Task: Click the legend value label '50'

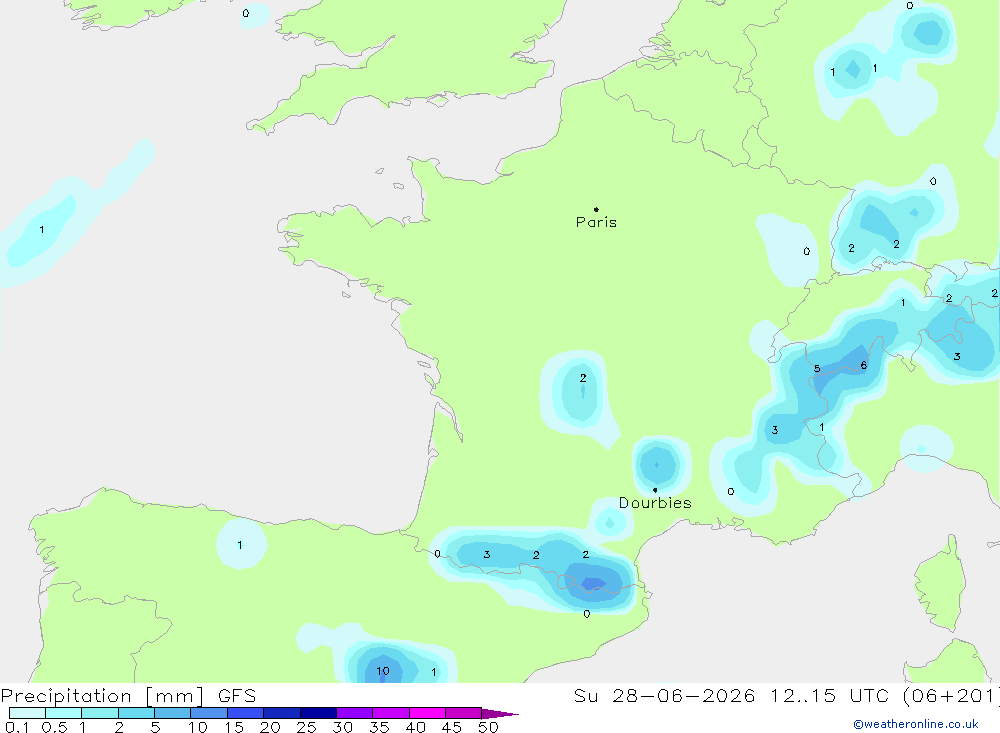Action: (488, 727)
